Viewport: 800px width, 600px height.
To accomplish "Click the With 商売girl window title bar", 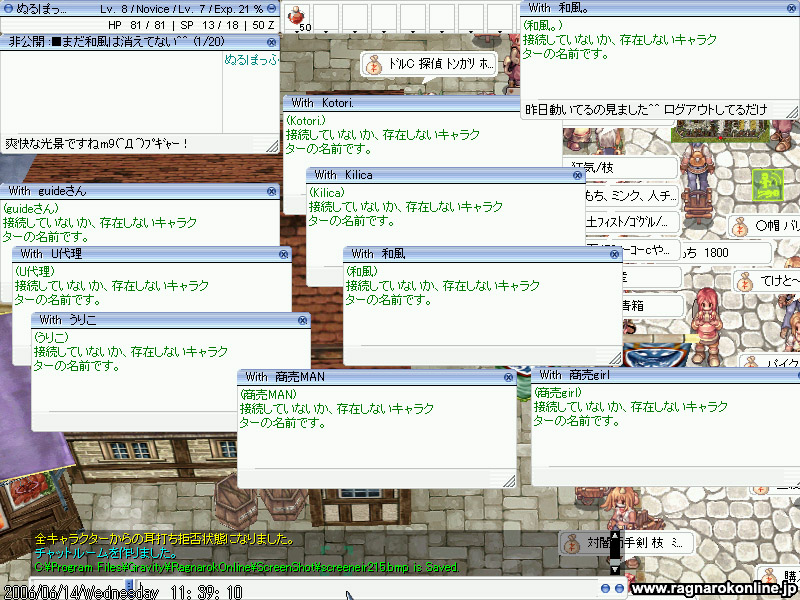I will point(665,375).
